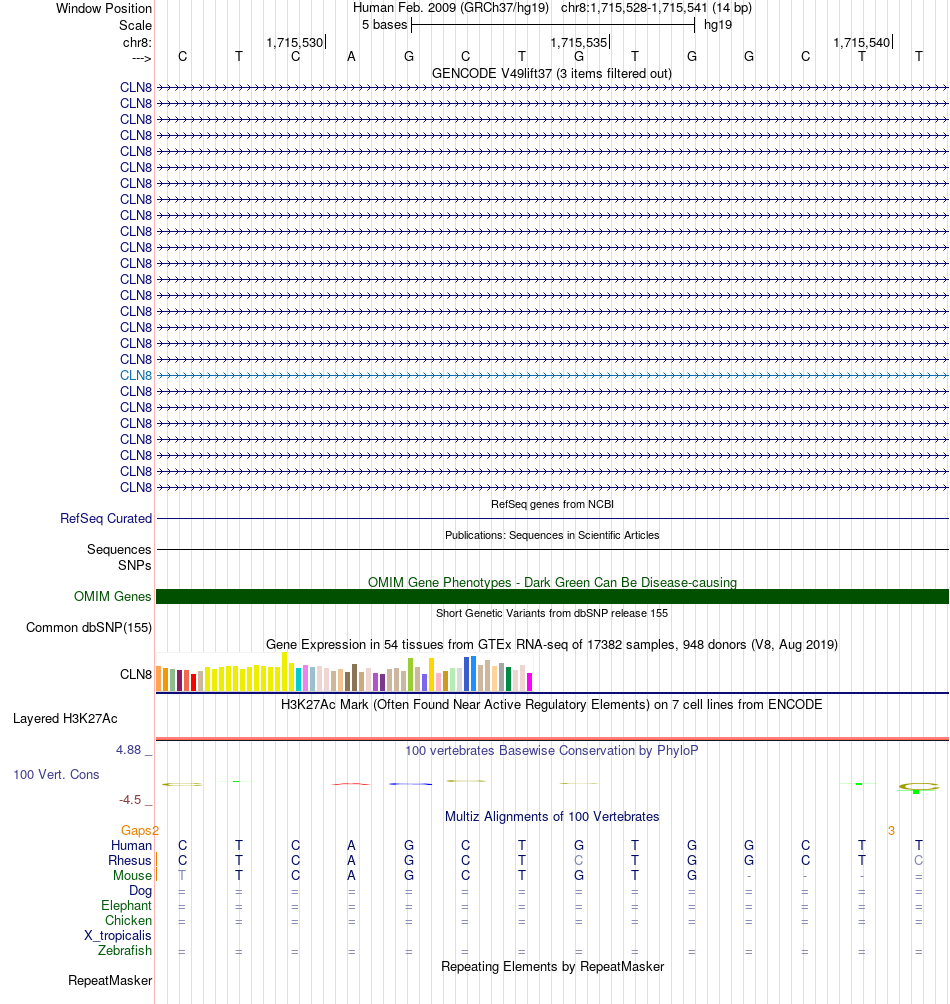Click the tallest yellow bar in the GTEx chart
This screenshot has height=1004, width=950.
[284, 672]
